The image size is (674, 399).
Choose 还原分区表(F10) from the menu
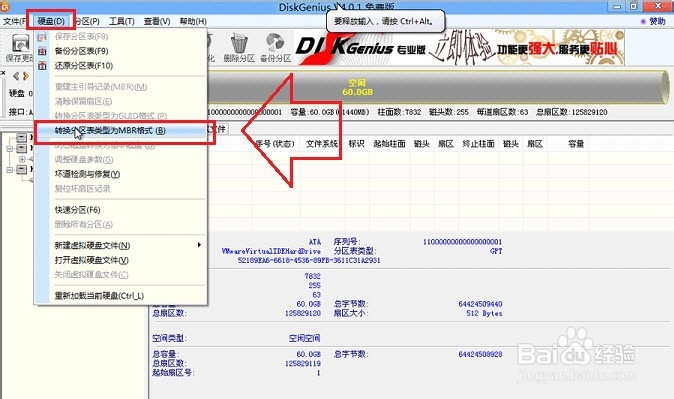(x=84, y=66)
